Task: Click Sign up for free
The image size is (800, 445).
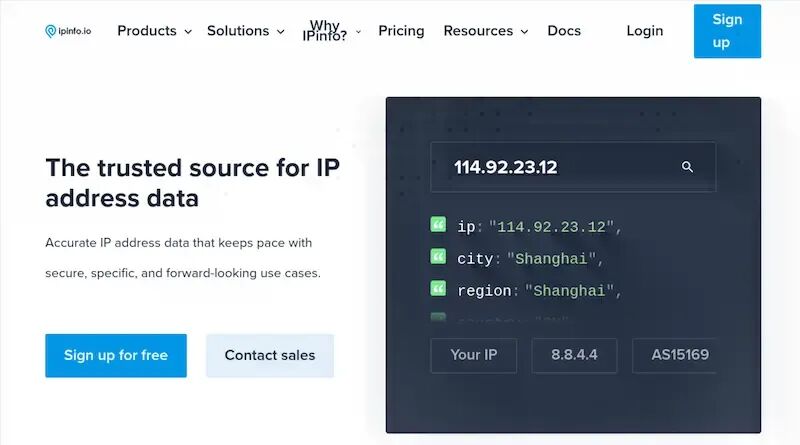Action: pyautogui.click(x=116, y=356)
